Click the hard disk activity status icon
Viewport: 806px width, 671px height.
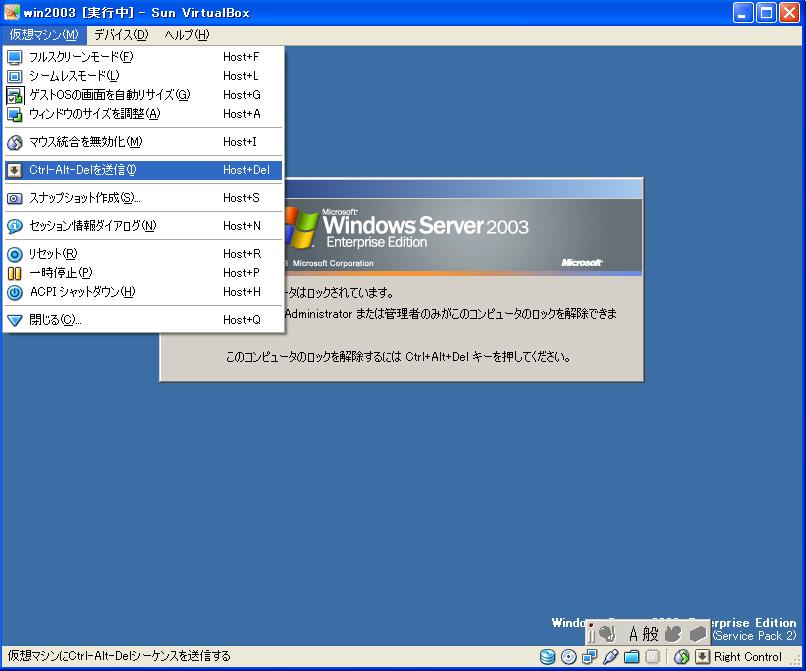tap(548, 657)
